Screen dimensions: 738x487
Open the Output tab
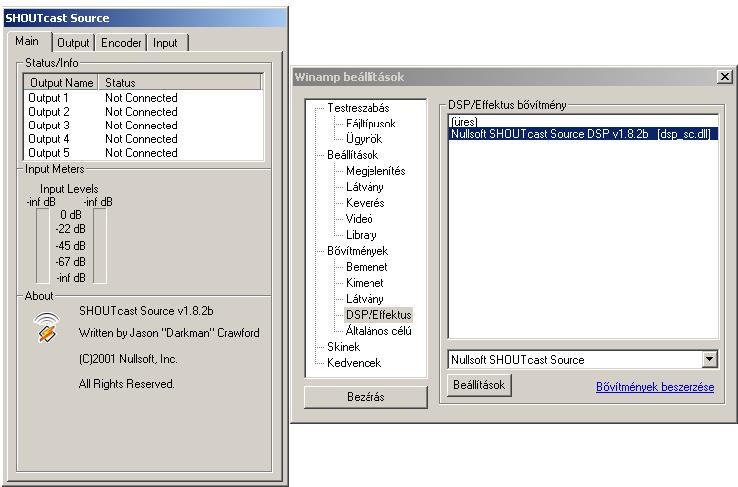tap(73, 43)
